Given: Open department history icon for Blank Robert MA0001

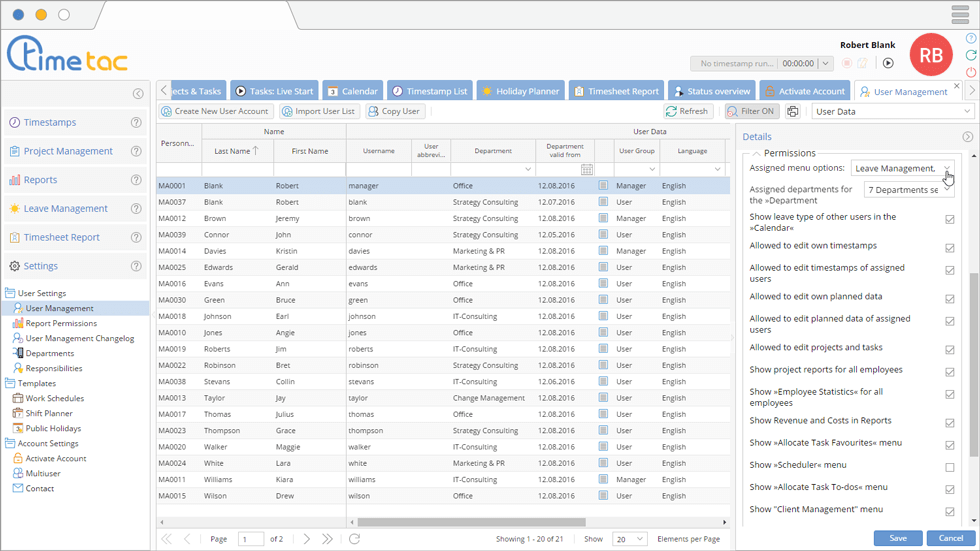Looking at the screenshot, I should [x=603, y=186].
